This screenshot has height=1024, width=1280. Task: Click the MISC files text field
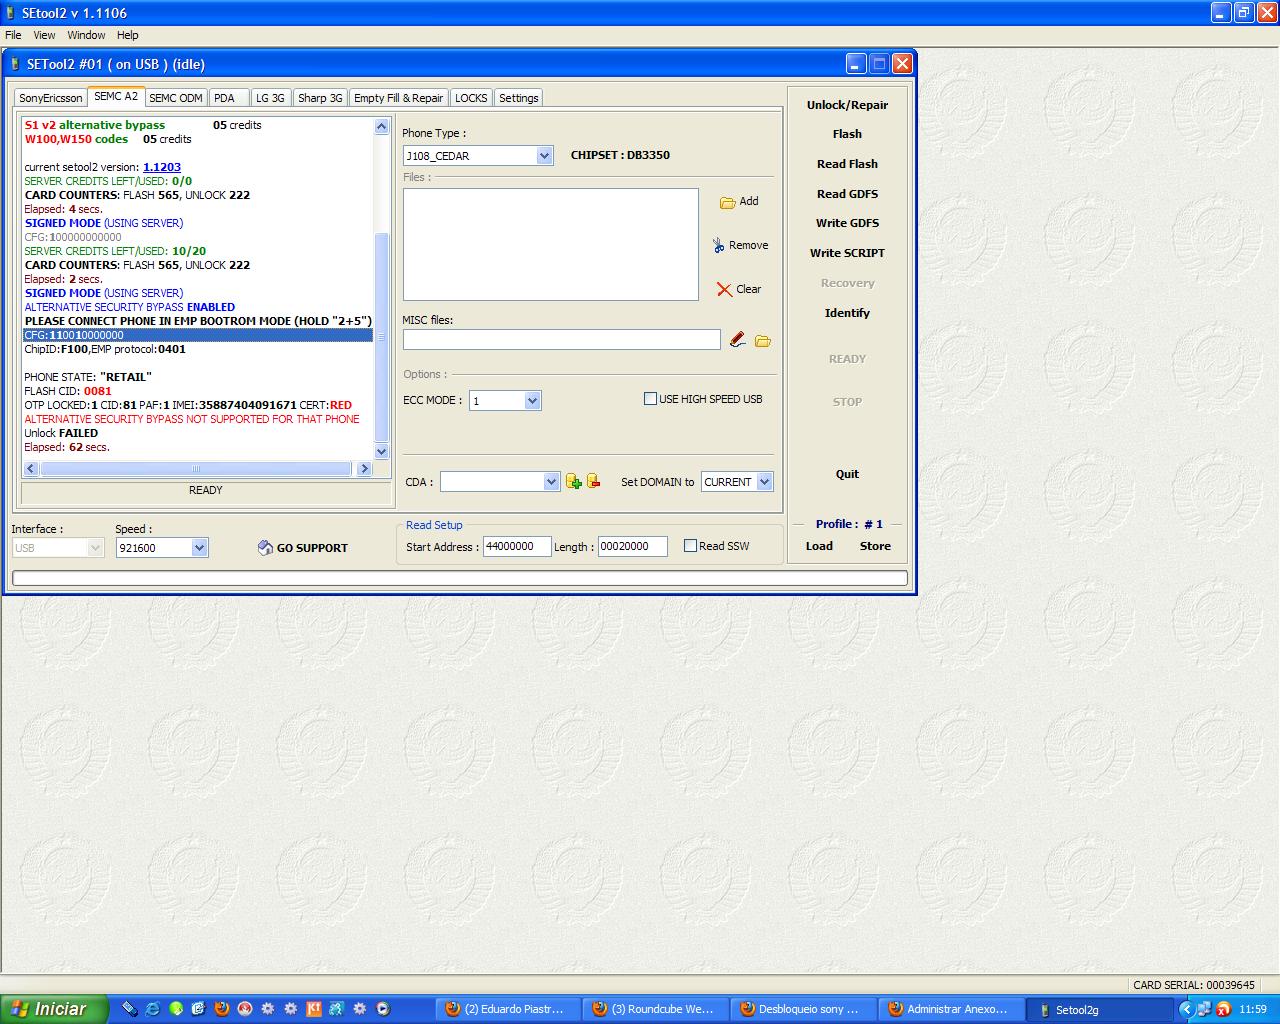coord(561,340)
